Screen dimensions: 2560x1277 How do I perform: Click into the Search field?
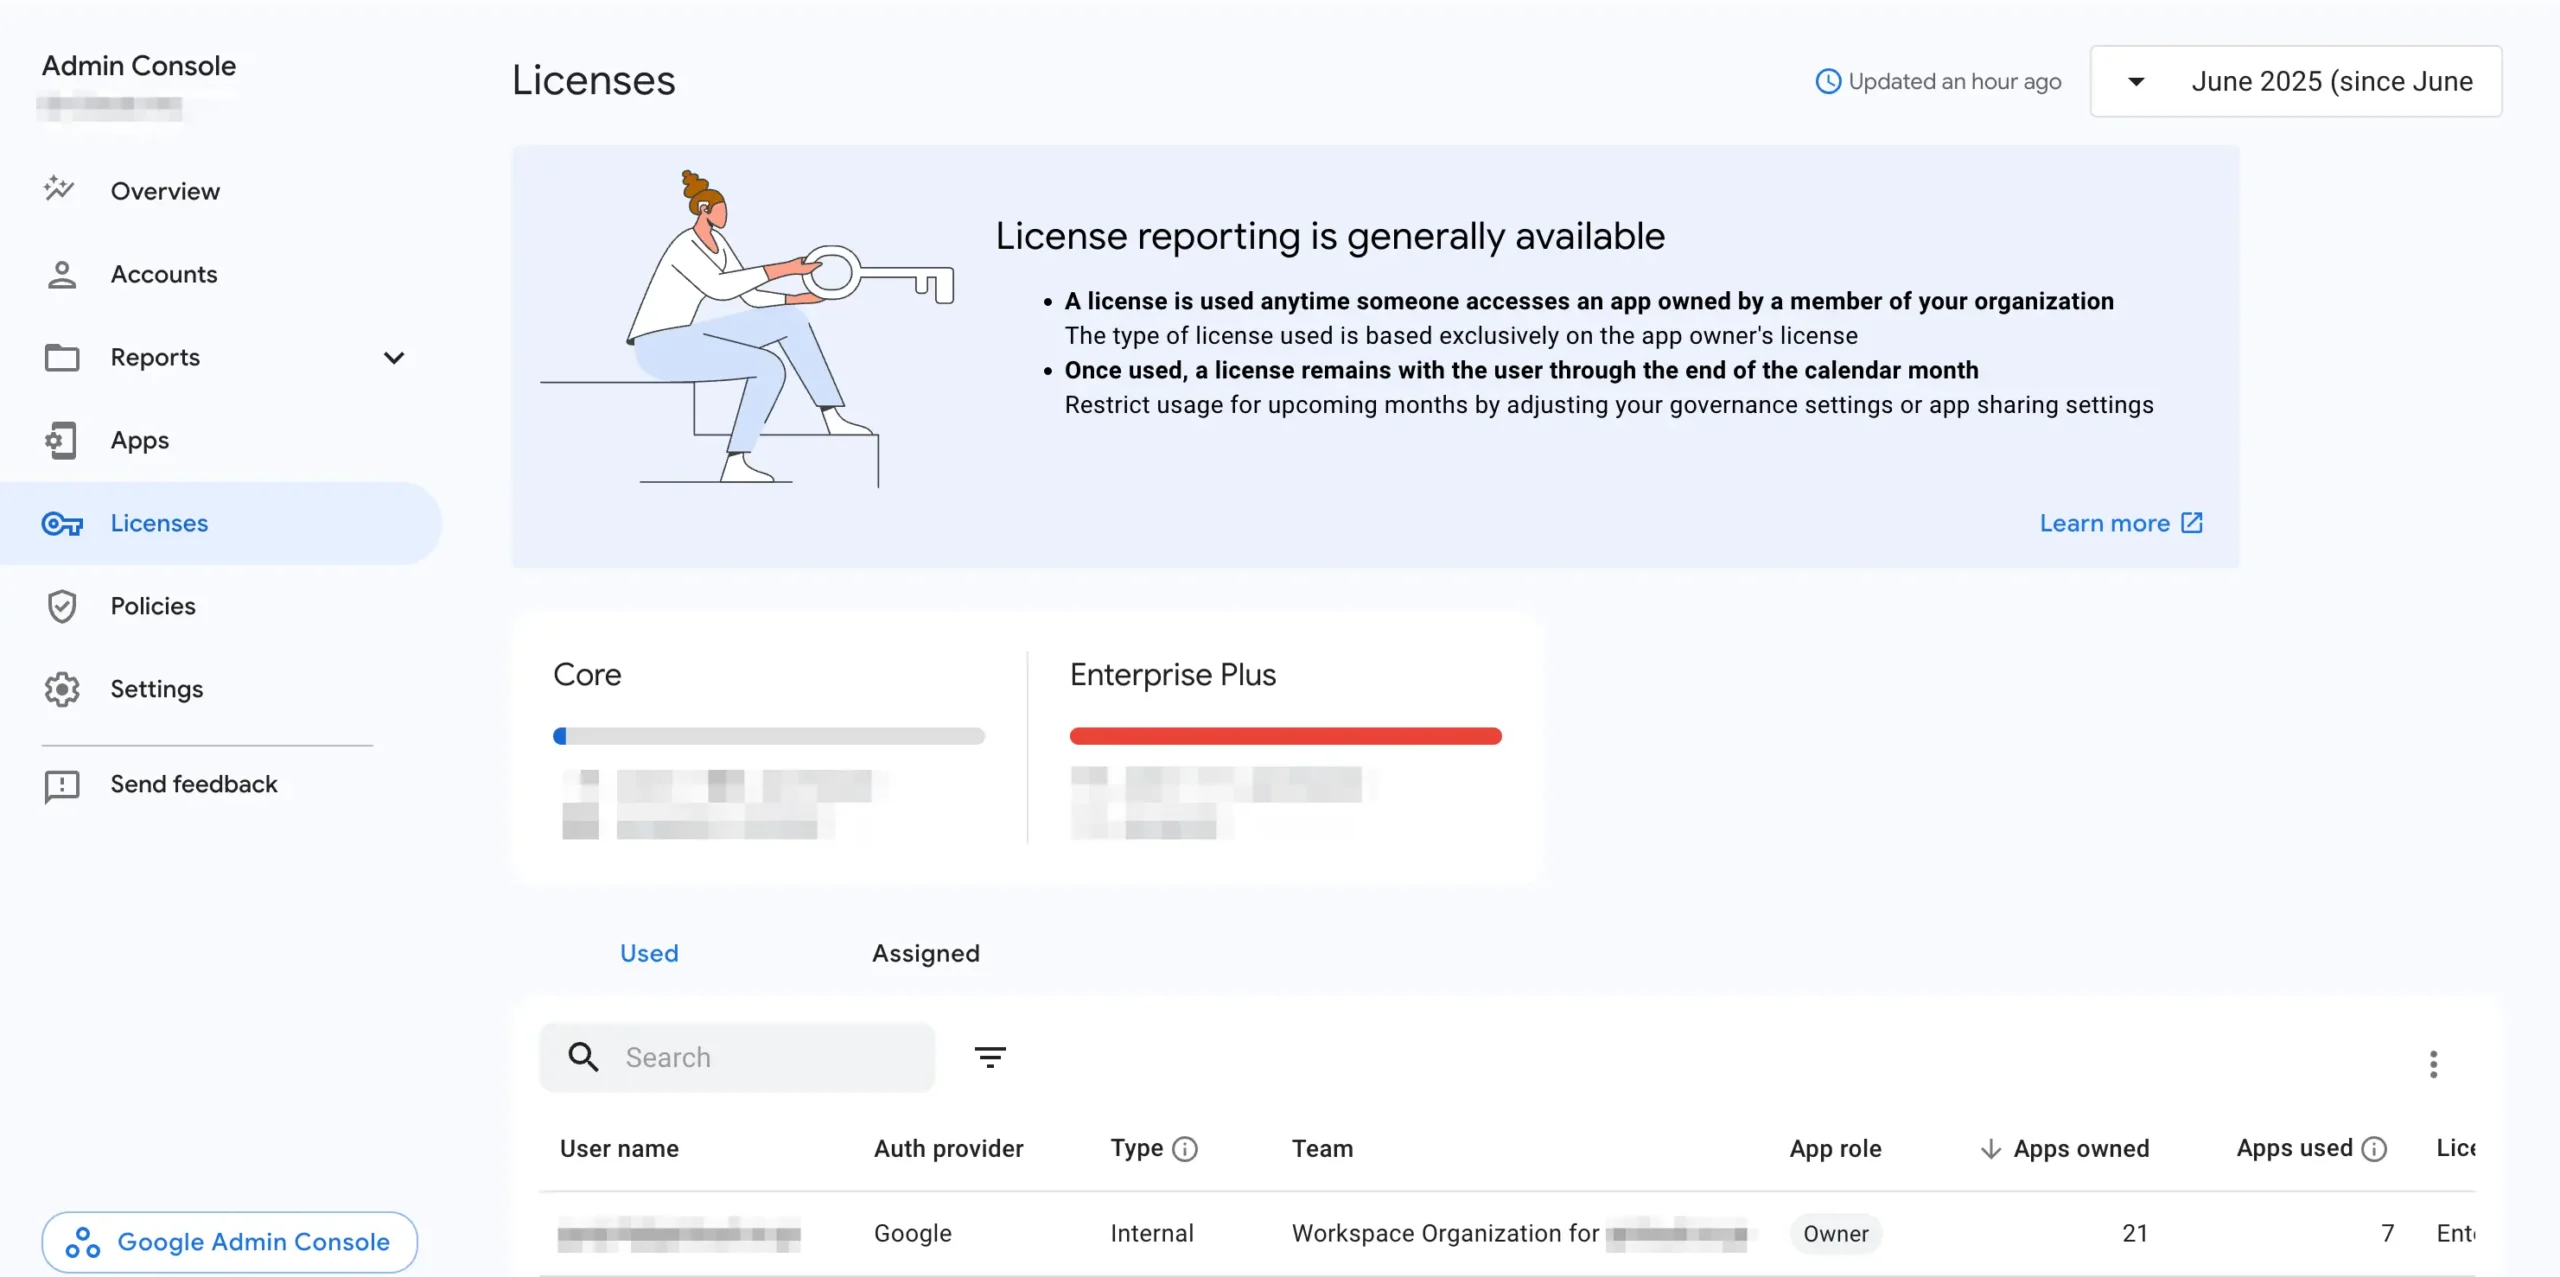click(737, 1057)
